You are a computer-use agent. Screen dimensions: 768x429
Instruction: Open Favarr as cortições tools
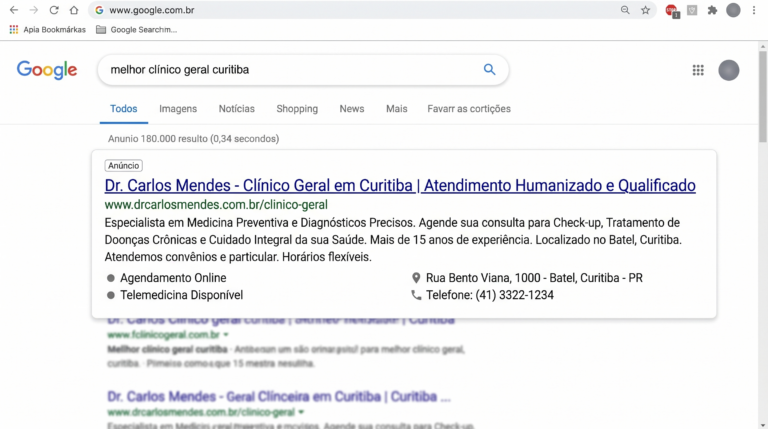469,109
